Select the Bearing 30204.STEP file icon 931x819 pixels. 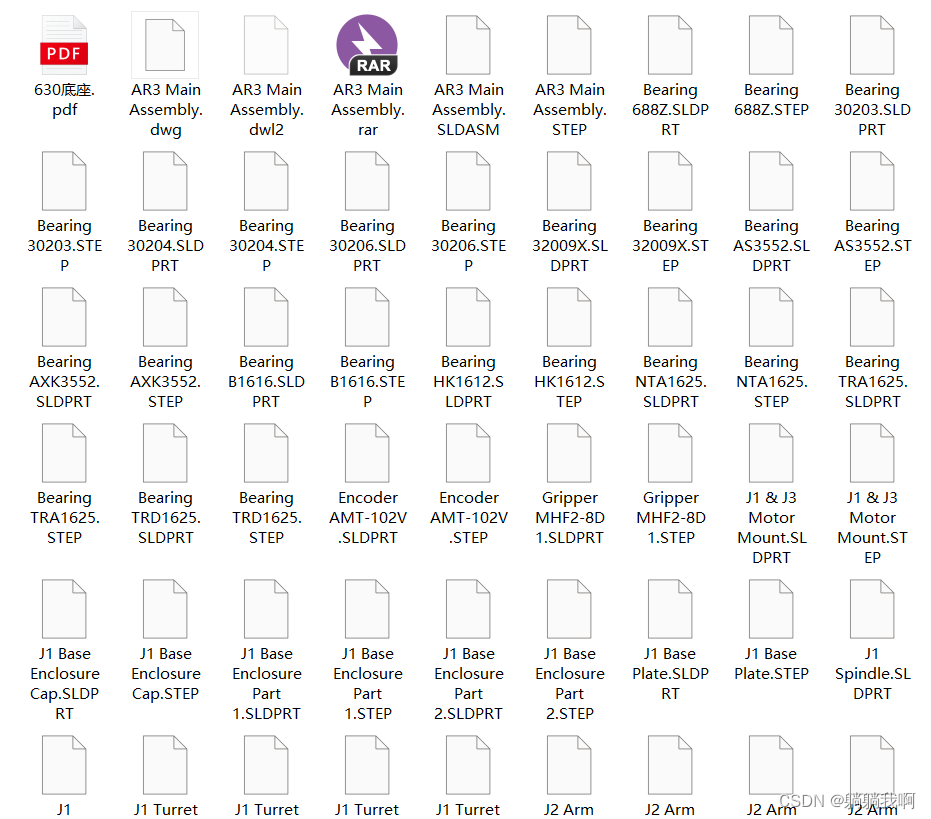[266, 181]
